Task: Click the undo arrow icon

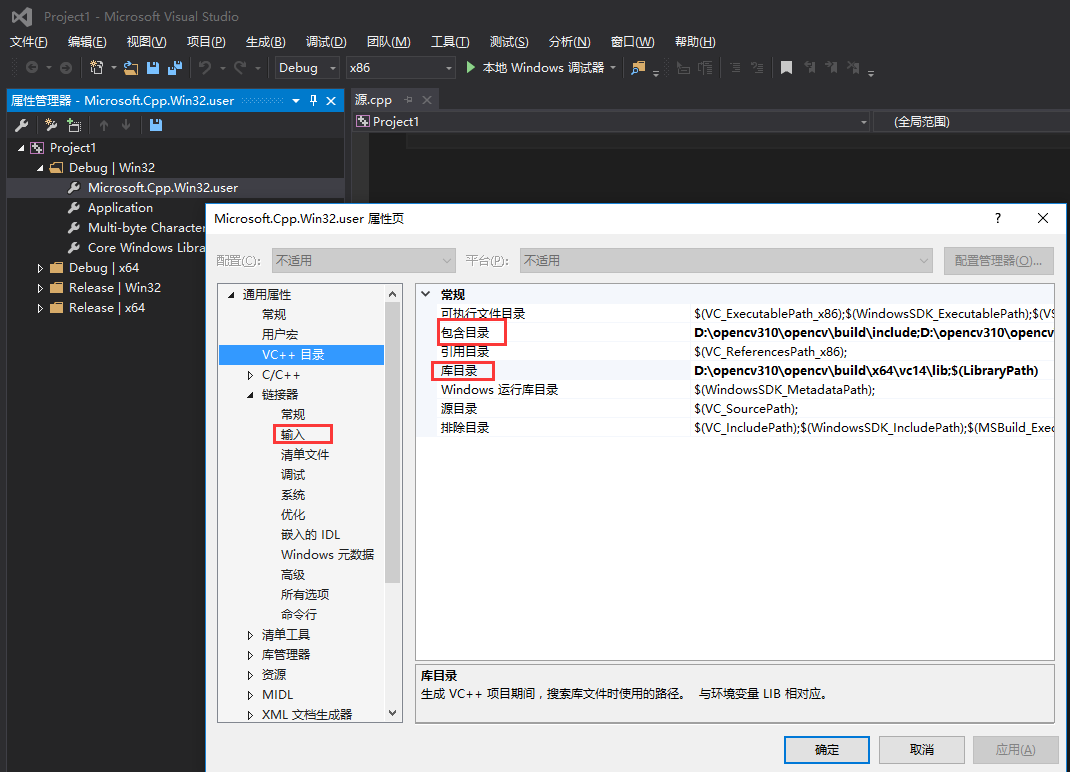Action: point(205,68)
